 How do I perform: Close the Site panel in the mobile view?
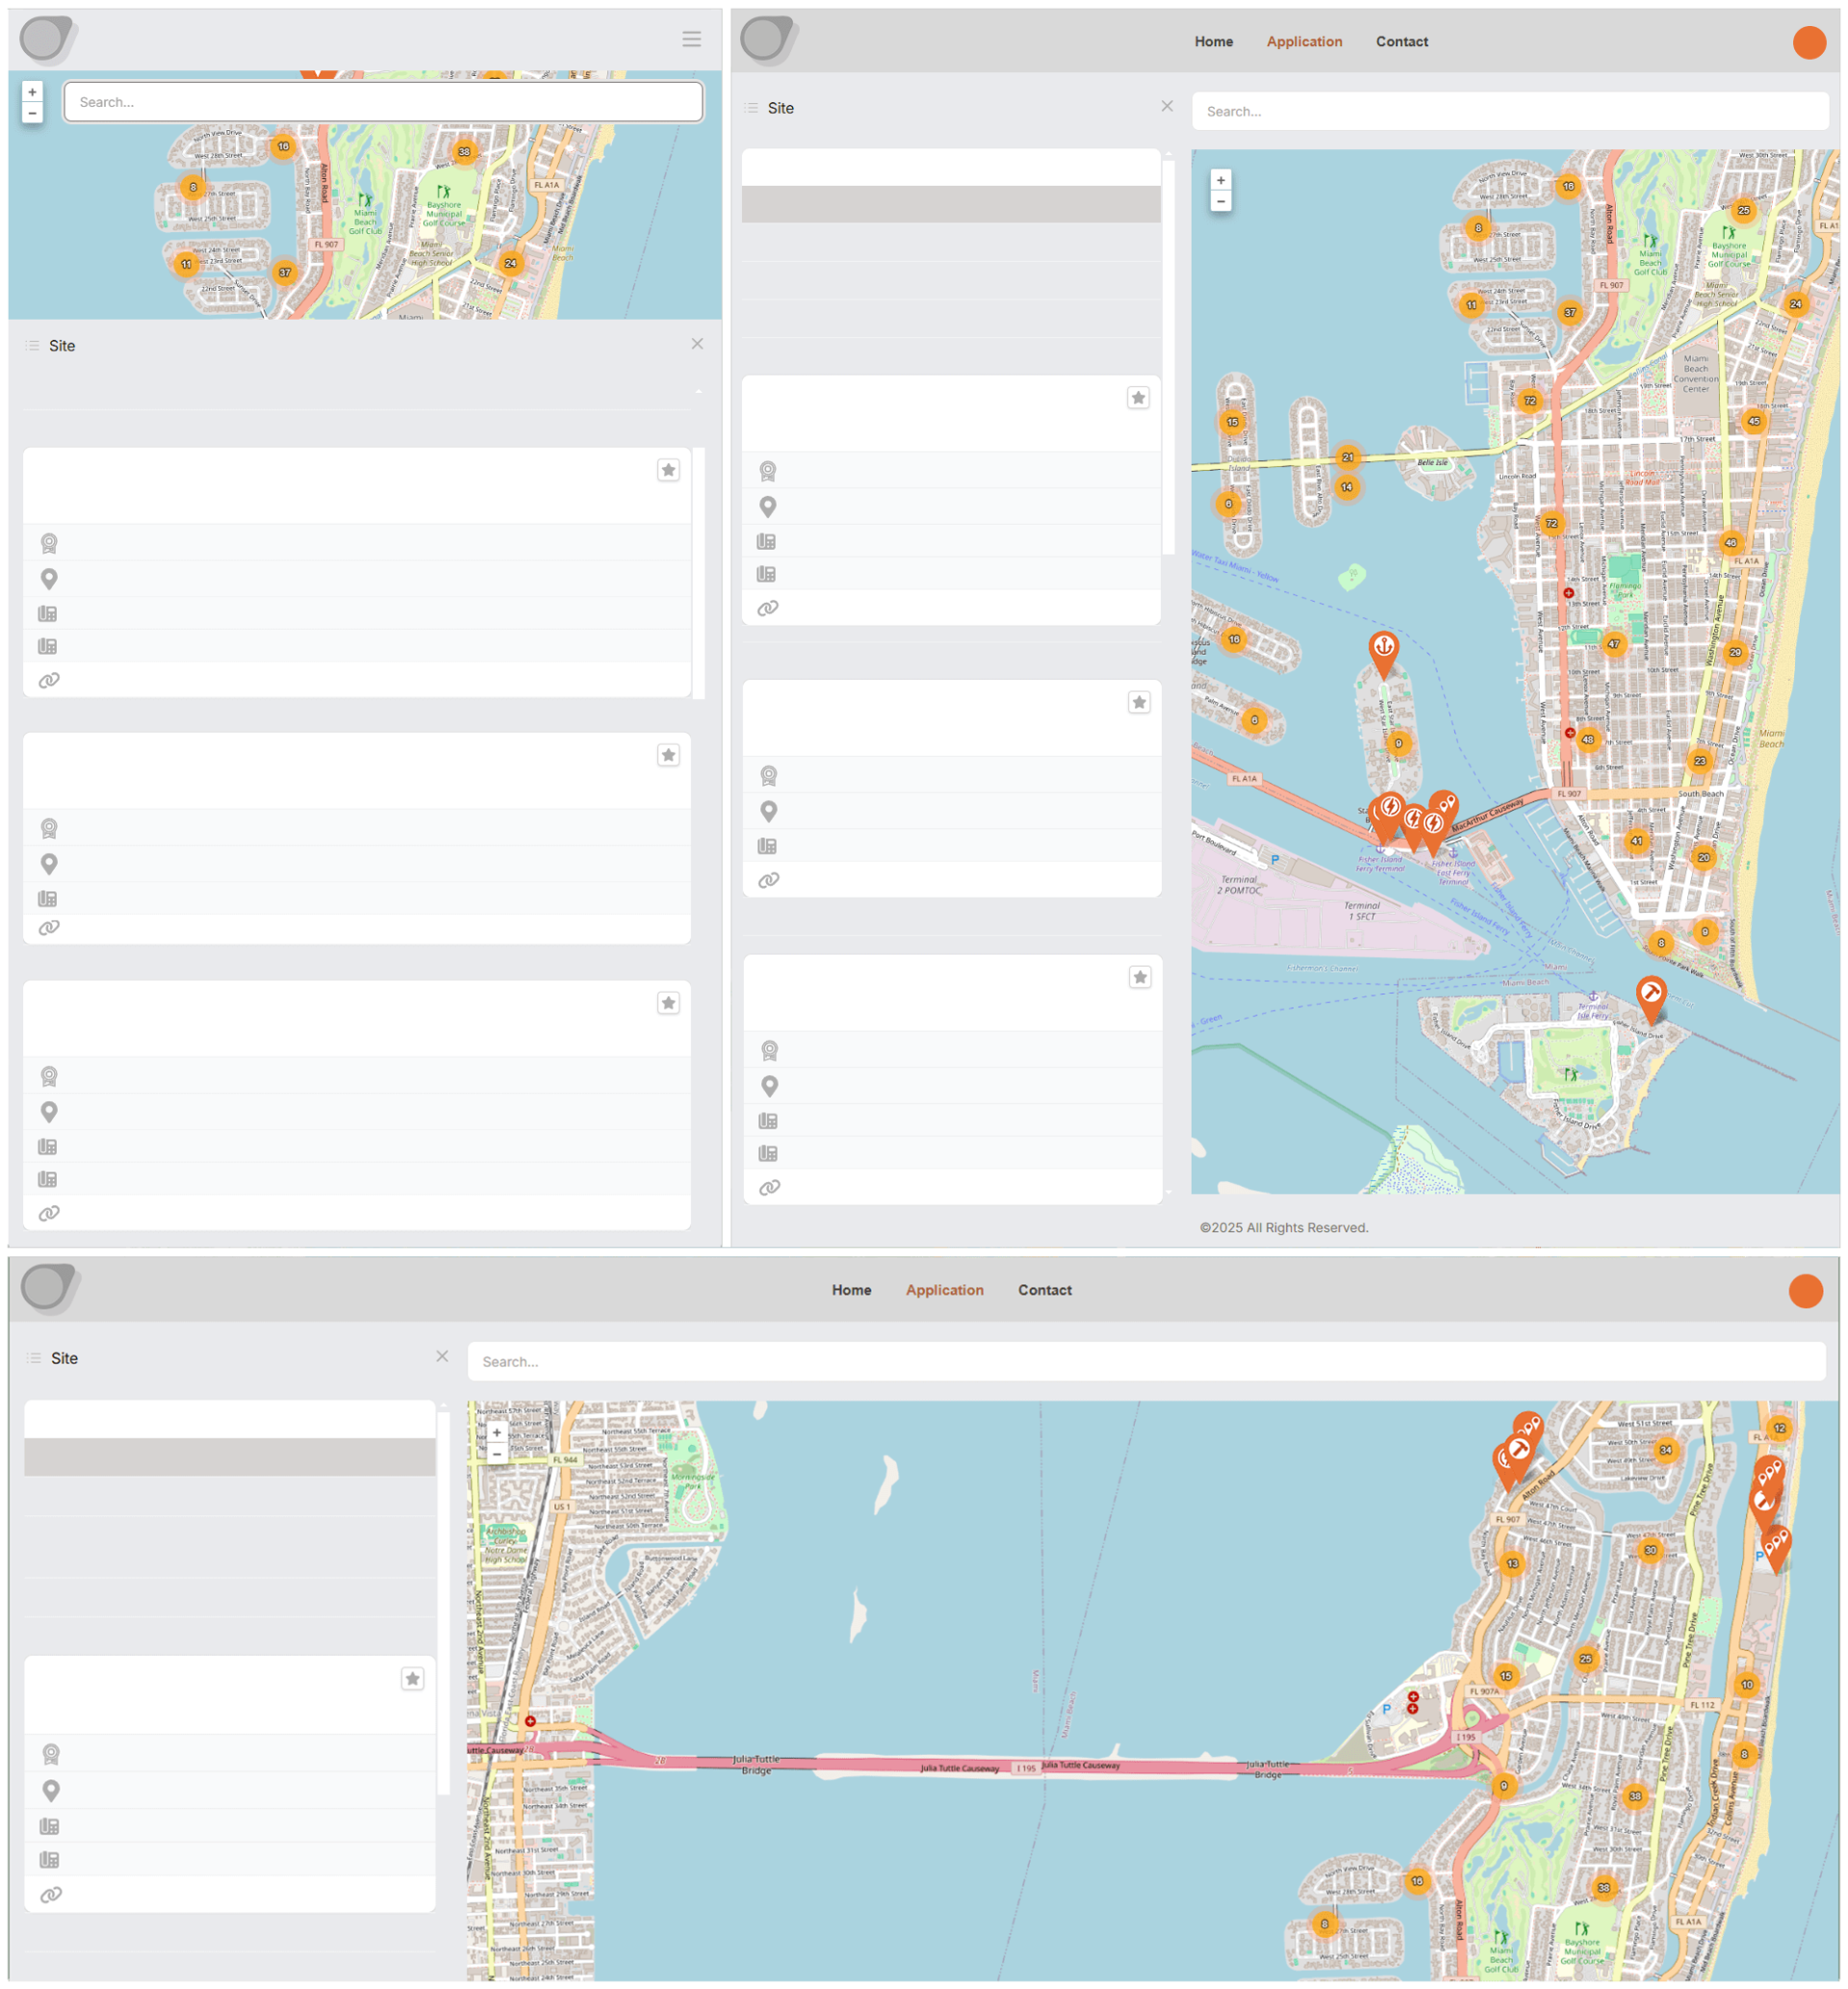697,344
